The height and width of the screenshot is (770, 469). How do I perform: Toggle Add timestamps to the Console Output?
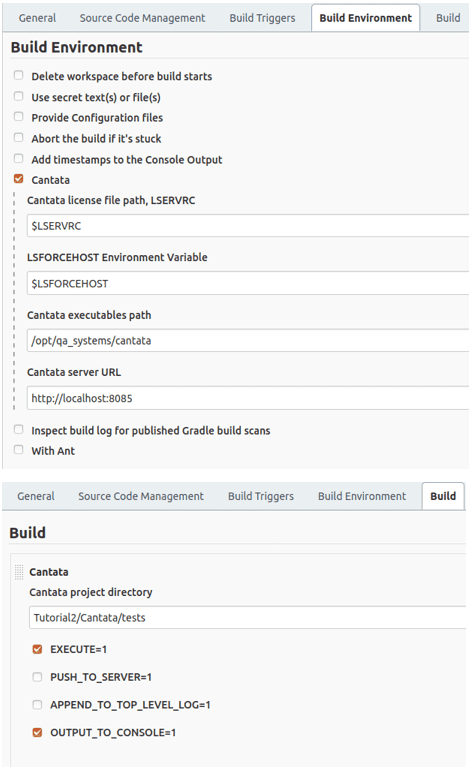pos(19,159)
